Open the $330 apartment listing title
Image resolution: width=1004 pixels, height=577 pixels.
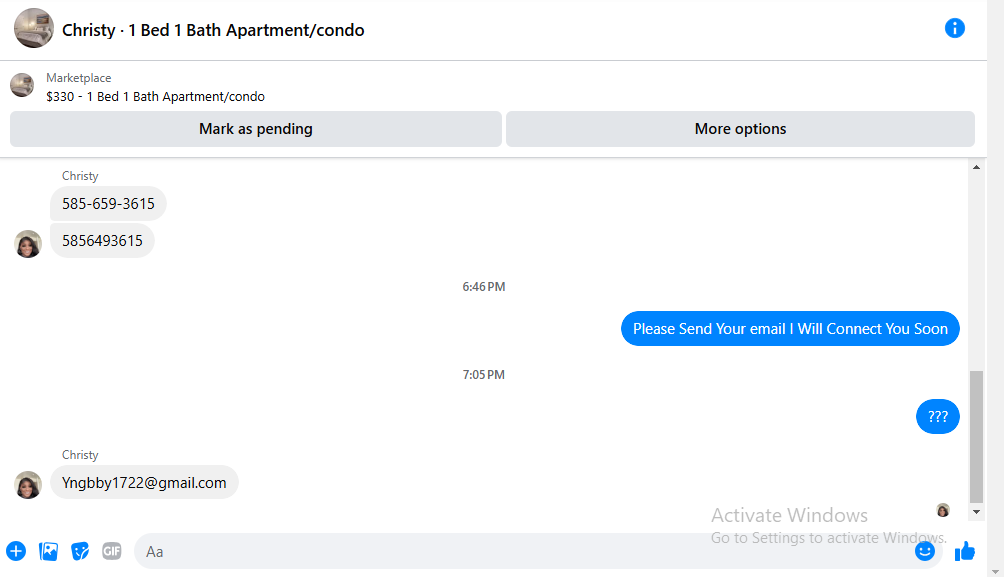(x=156, y=97)
